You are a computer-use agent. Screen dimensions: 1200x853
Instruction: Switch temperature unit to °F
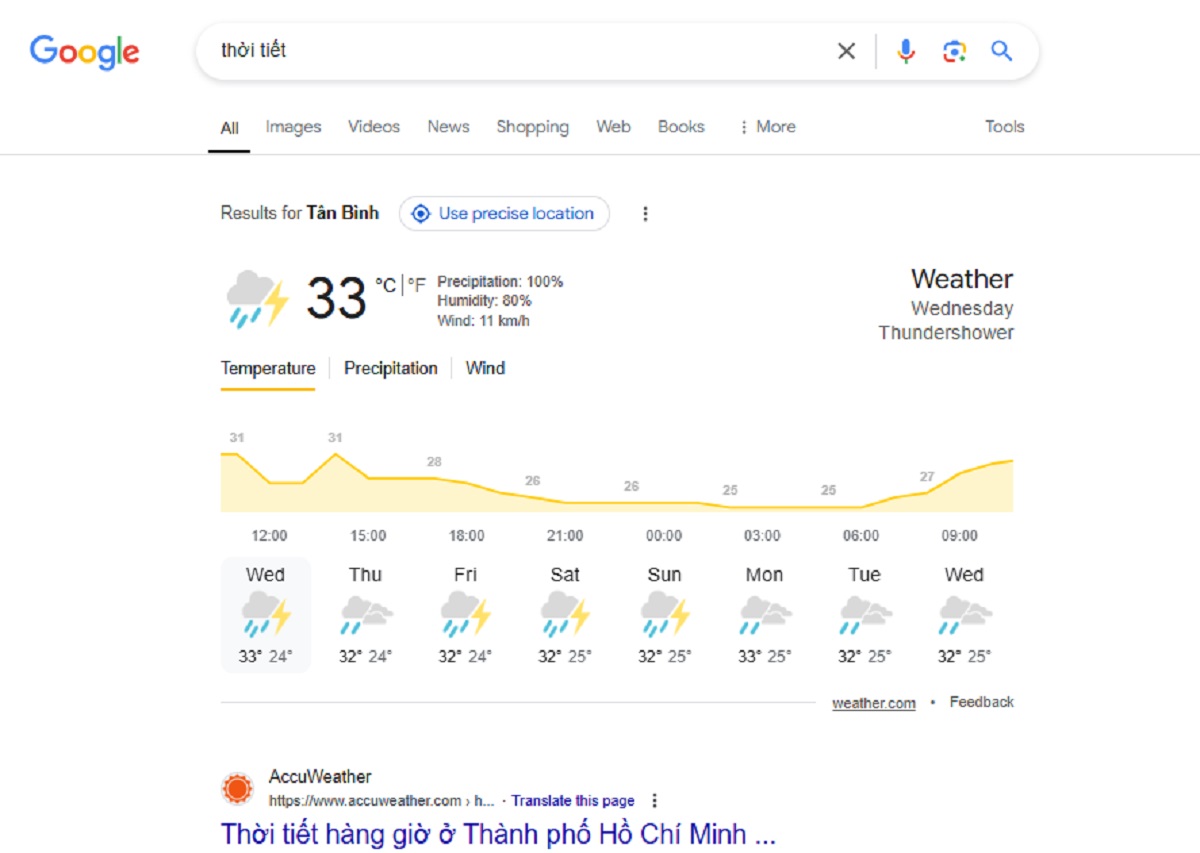416,285
